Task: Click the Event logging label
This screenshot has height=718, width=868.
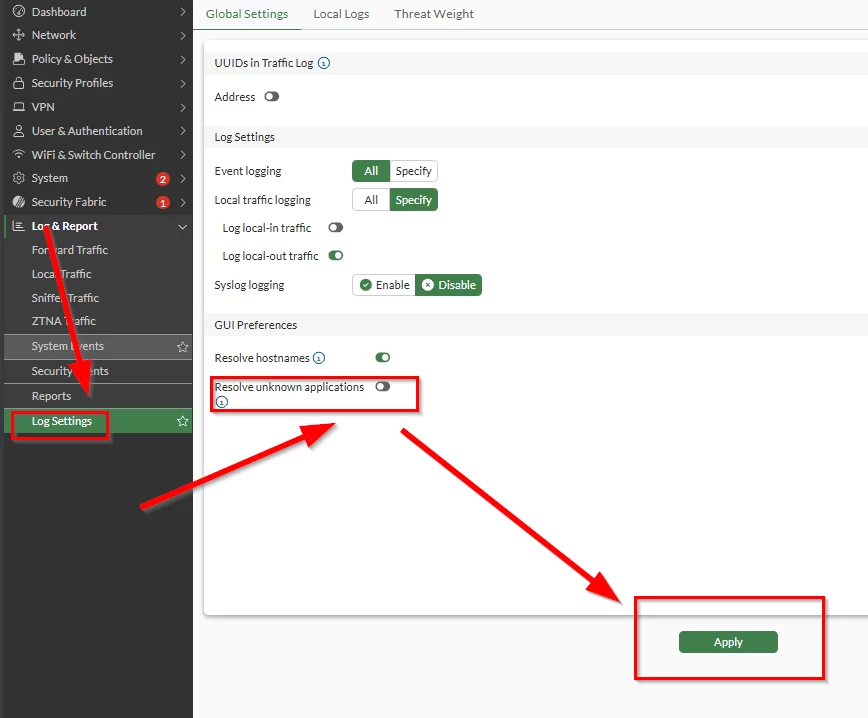Action: tap(247, 171)
